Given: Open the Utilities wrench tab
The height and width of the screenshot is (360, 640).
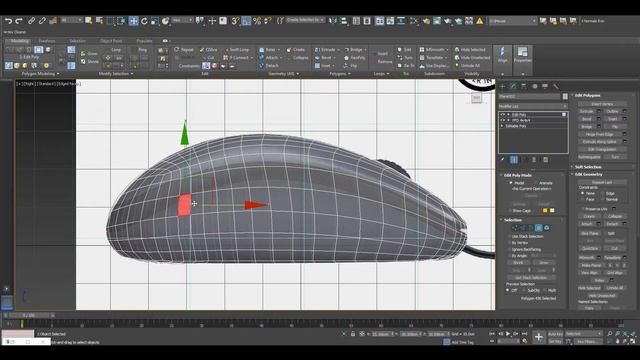Looking at the screenshot, I should [556, 86].
